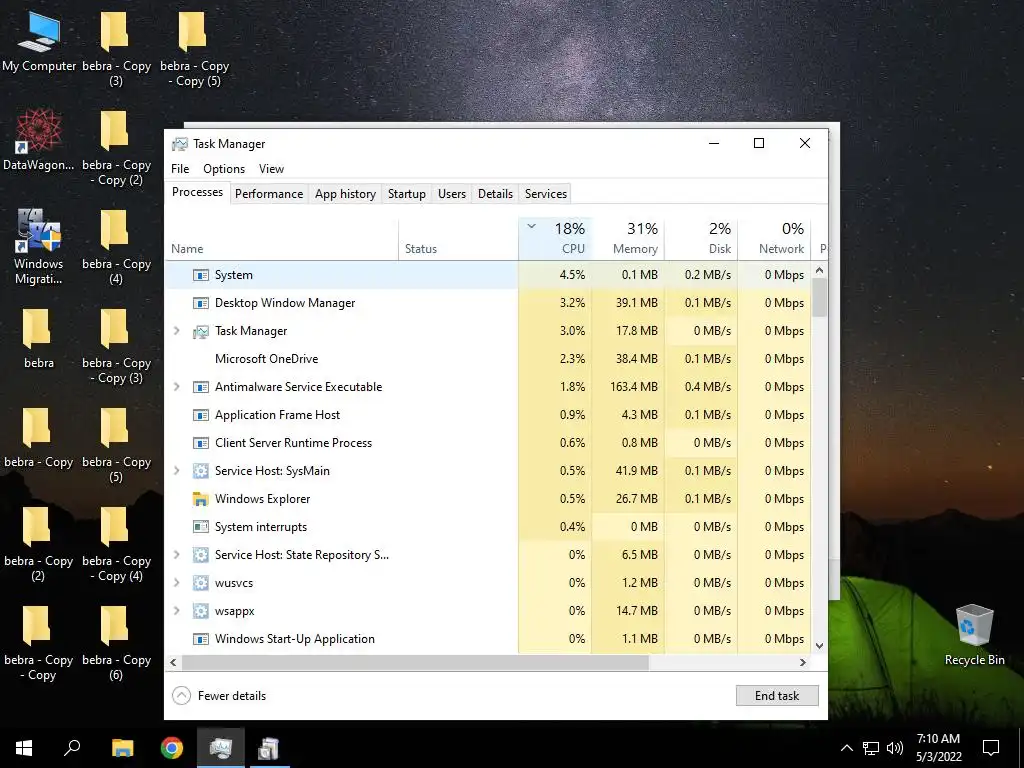This screenshot has height=768, width=1024.
Task: Show hidden system tray icons
Action: click(846, 748)
